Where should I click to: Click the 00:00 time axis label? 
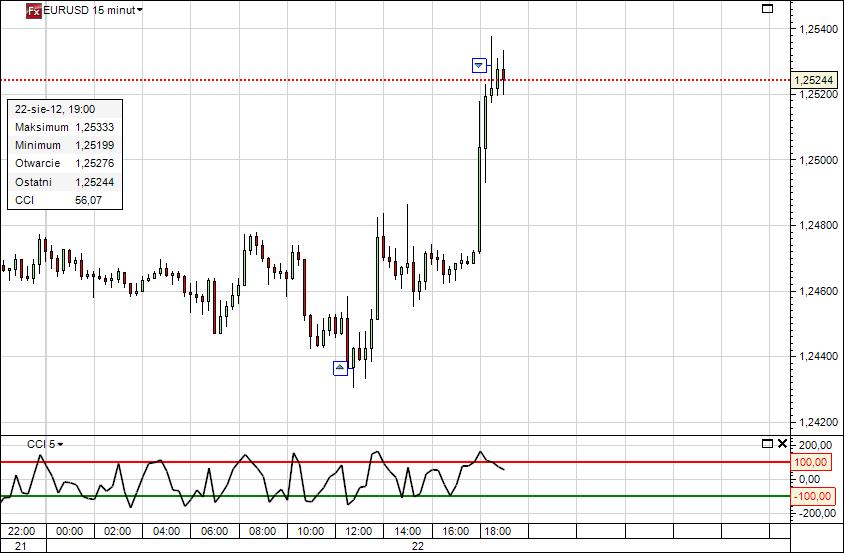pos(69,531)
